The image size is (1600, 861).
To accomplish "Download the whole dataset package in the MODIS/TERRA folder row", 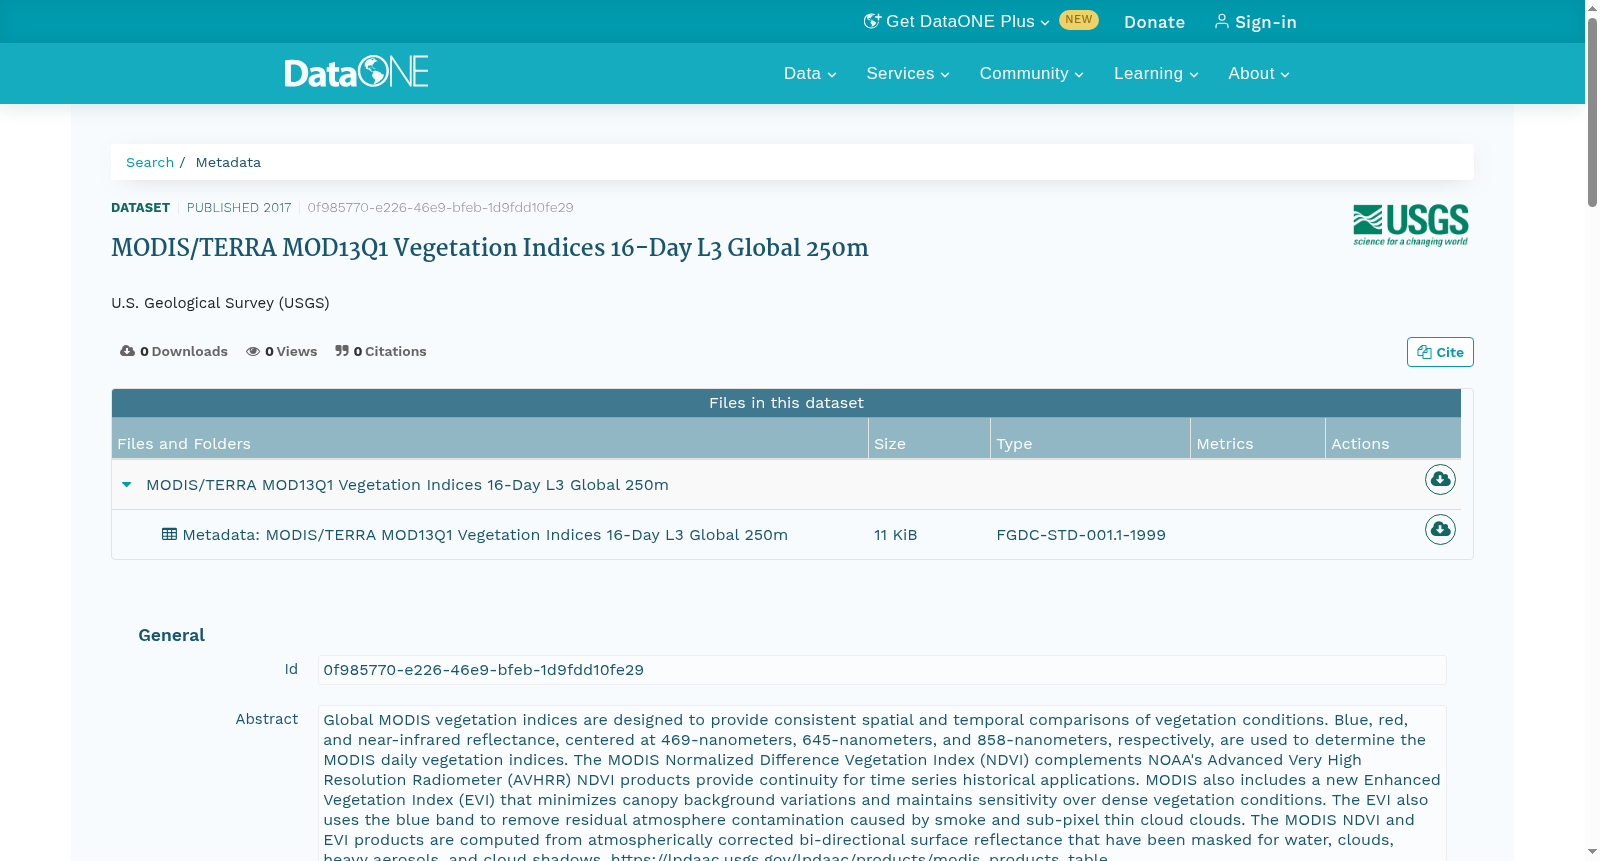I will click(x=1440, y=480).
